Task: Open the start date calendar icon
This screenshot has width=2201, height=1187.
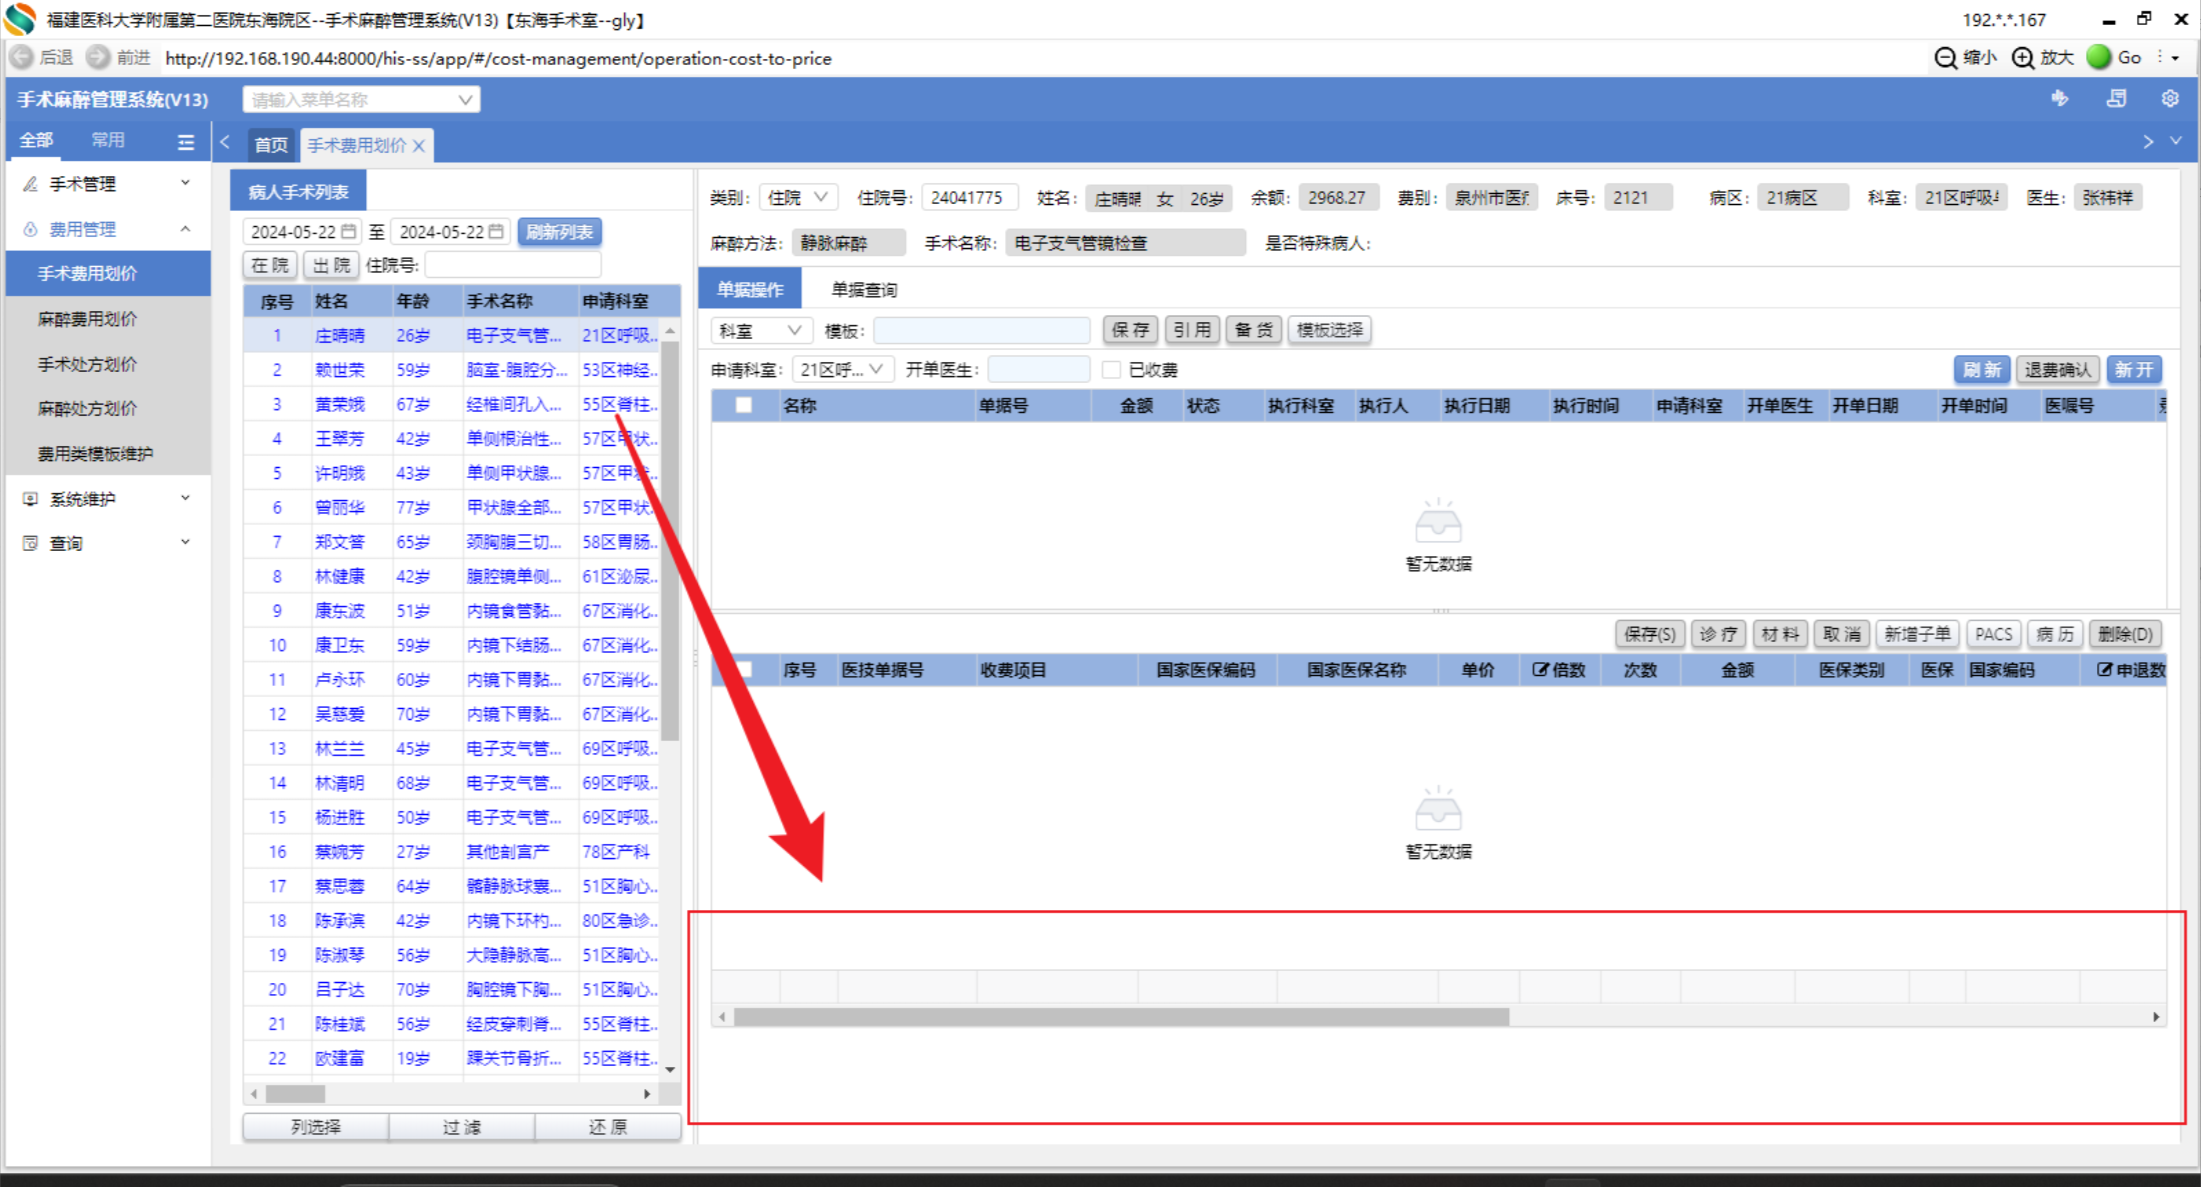Action: [349, 232]
